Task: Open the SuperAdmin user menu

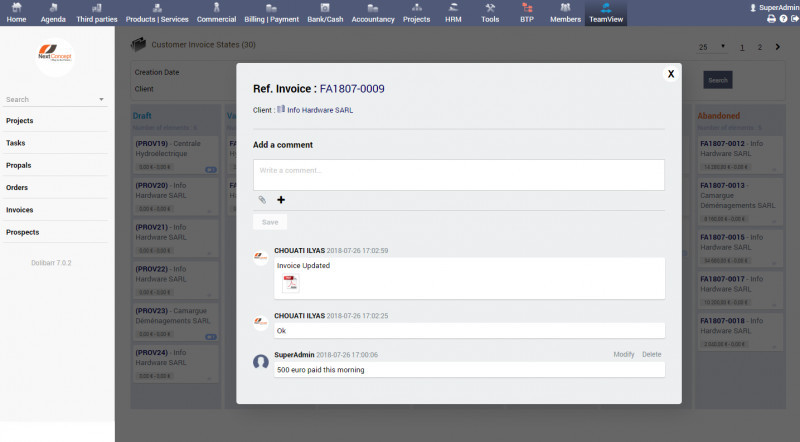Action: pyautogui.click(x=774, y=7)
